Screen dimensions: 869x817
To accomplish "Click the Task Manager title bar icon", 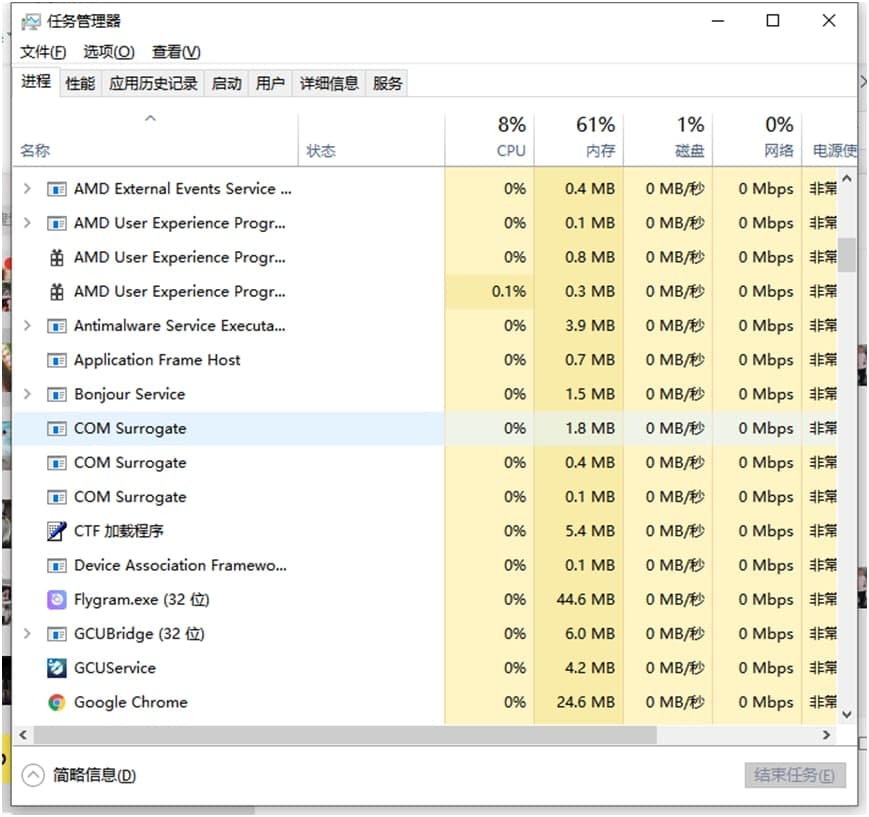I will click(x=31, y=21).
